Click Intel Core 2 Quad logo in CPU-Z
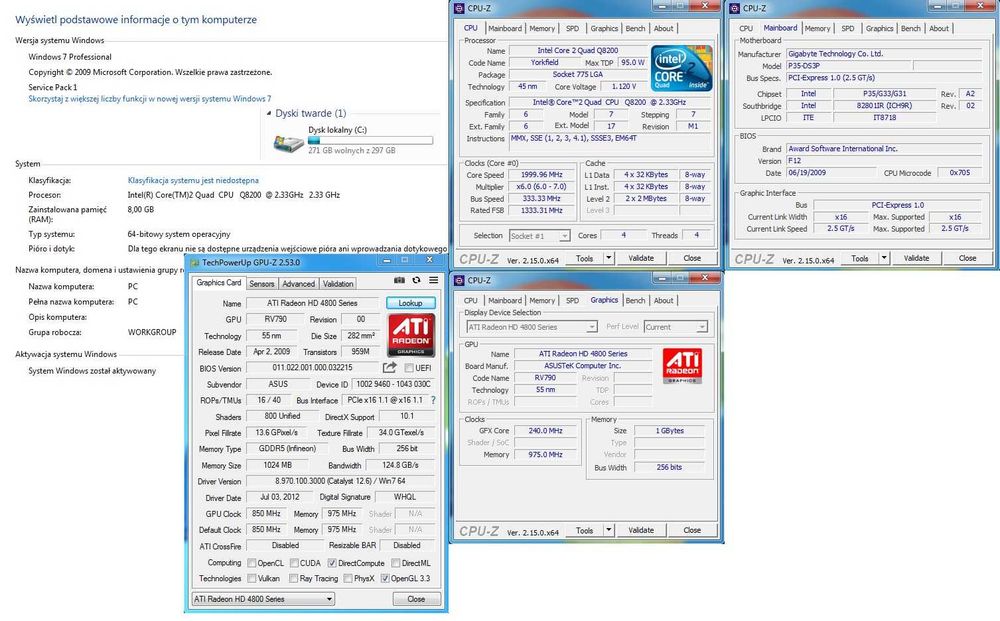Viewport: 1000px width, 621px height. coord(681,68)
